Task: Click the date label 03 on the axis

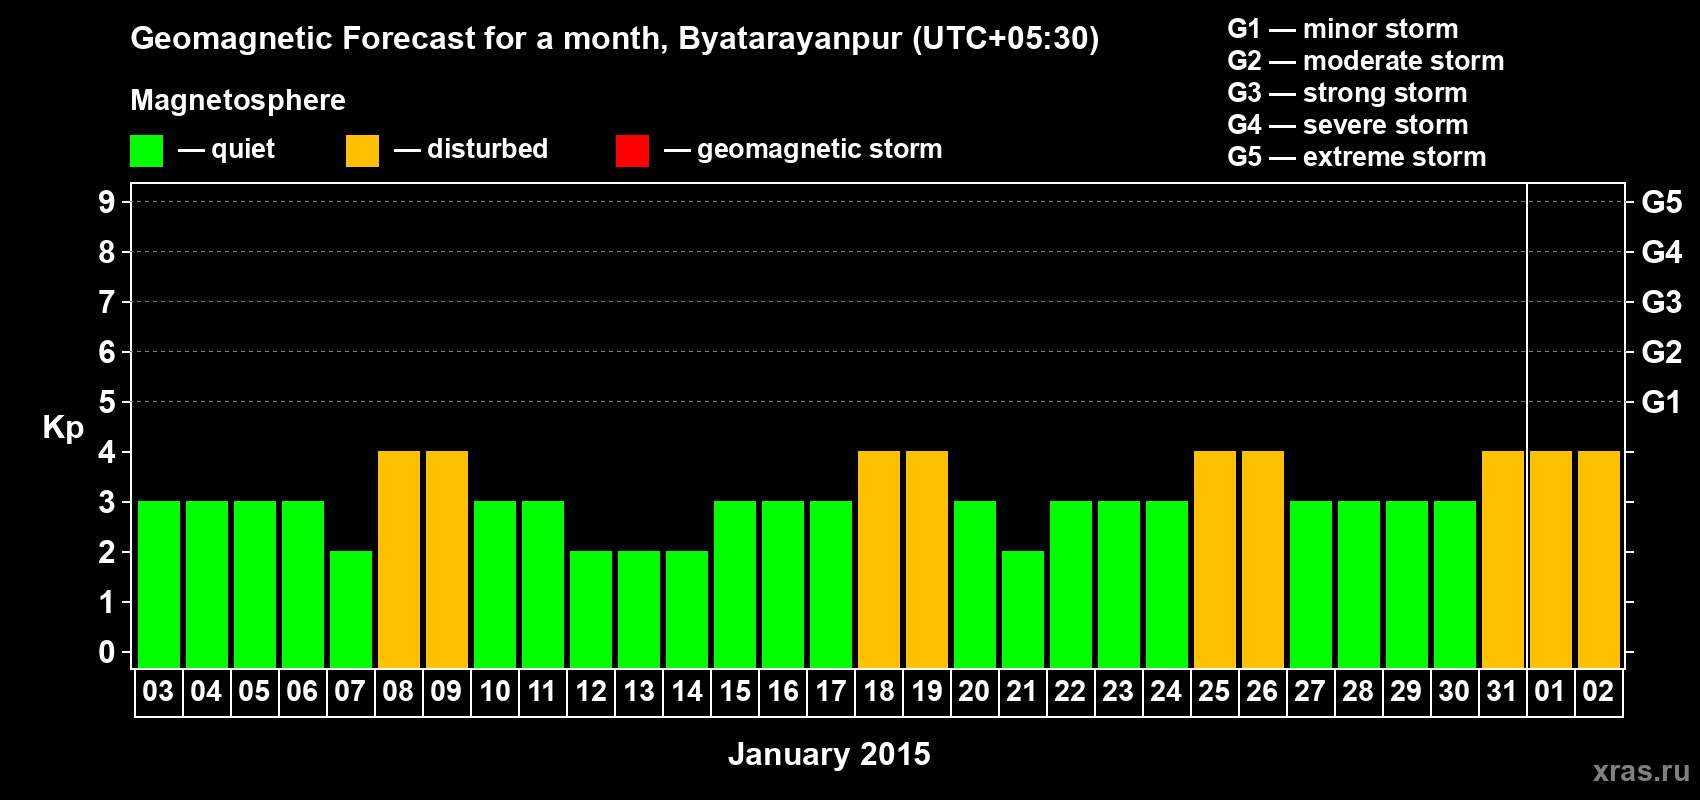Action: tap(158, 691)
